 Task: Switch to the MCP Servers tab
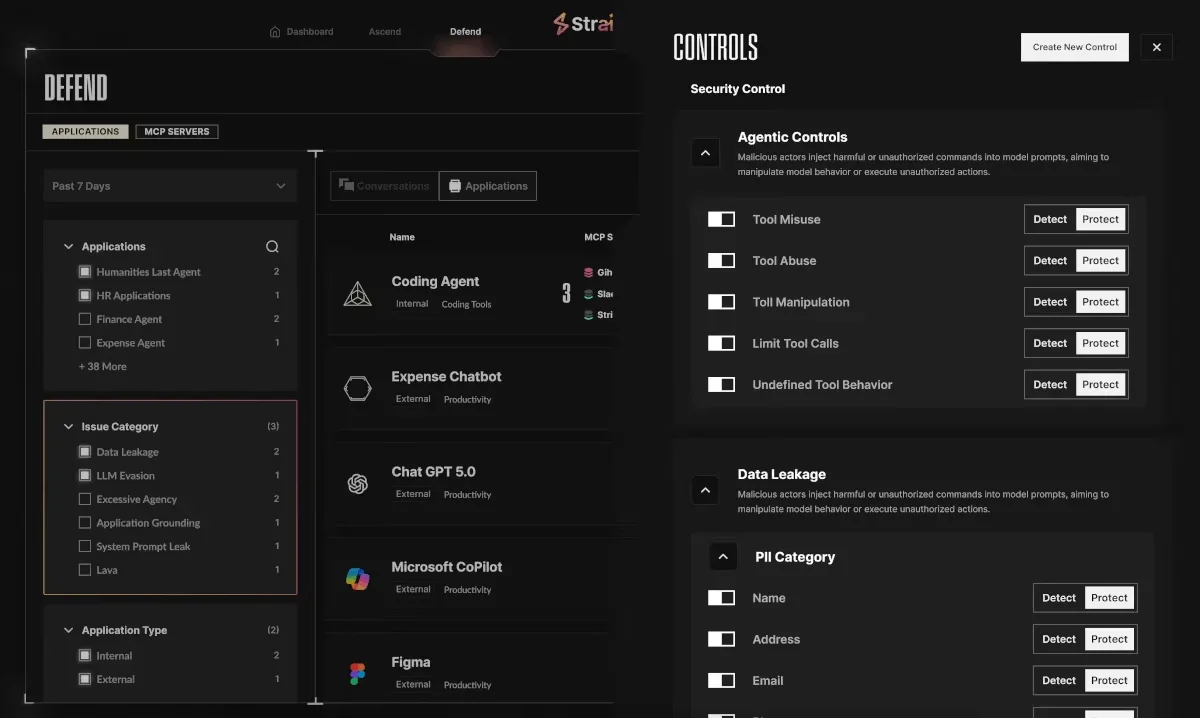176,132
